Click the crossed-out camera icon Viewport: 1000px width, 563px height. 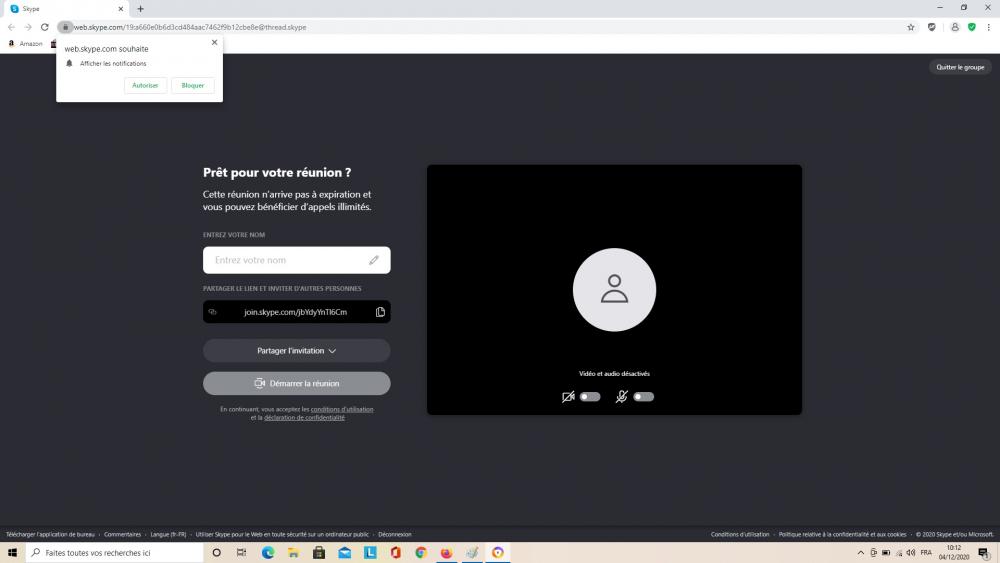pos(568,397)
